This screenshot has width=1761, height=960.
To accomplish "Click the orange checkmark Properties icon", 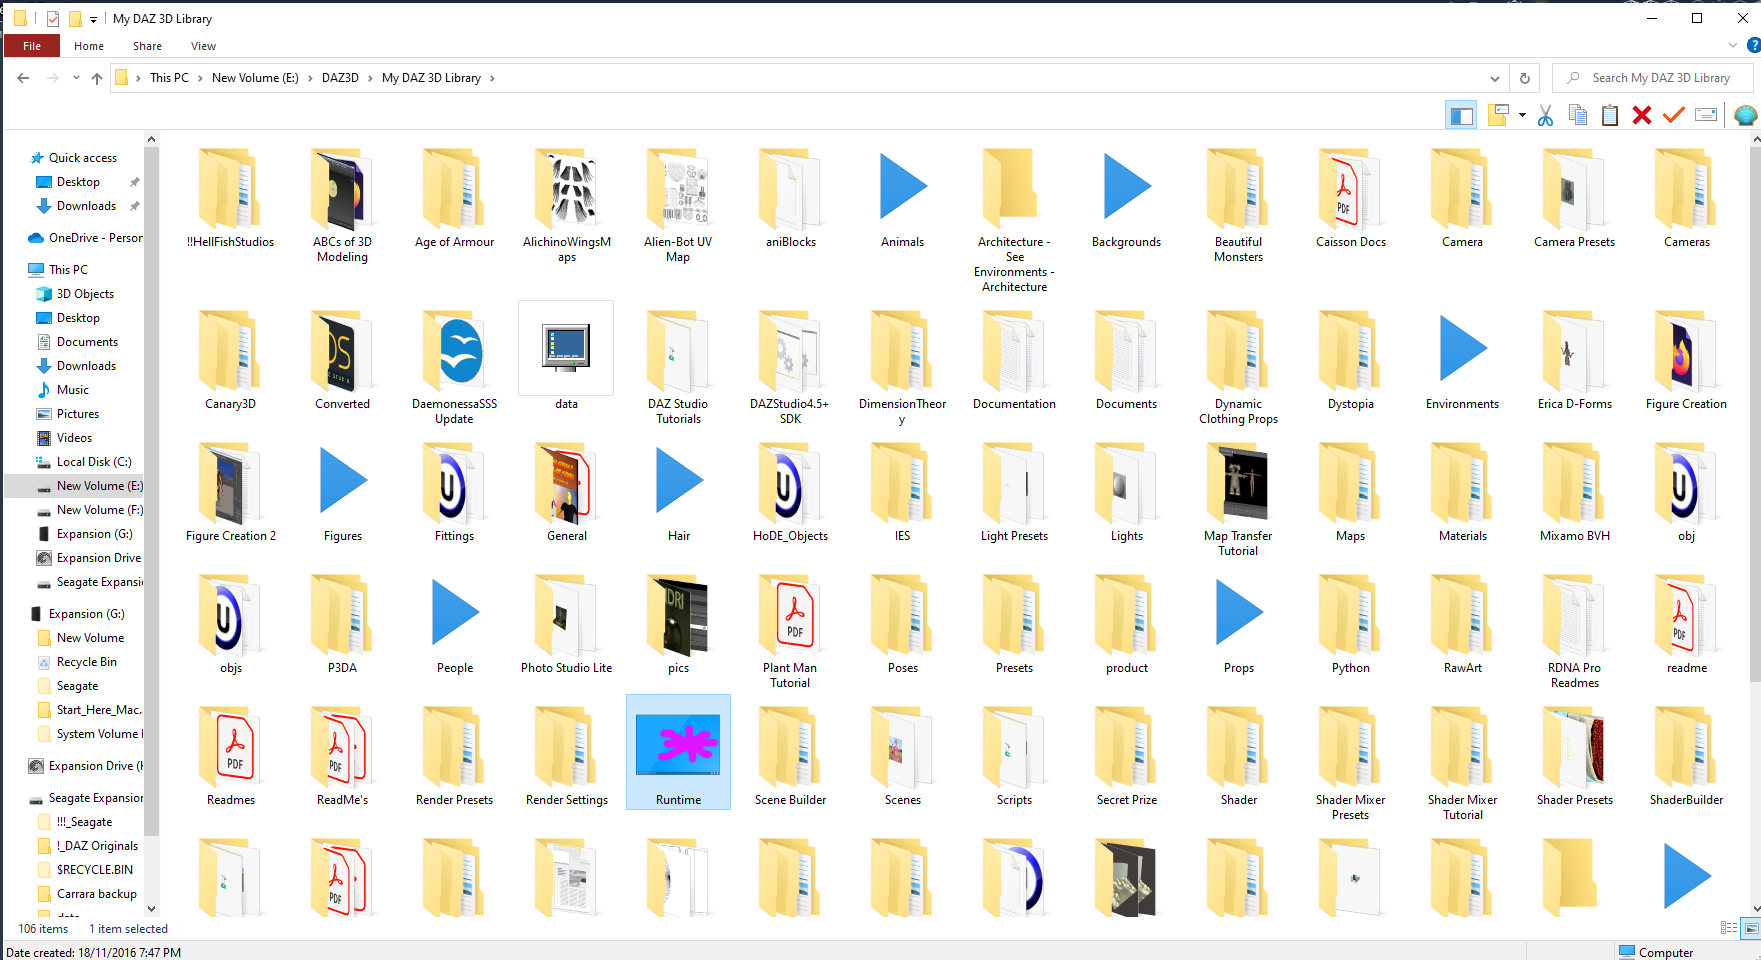I will [1674, 116].
